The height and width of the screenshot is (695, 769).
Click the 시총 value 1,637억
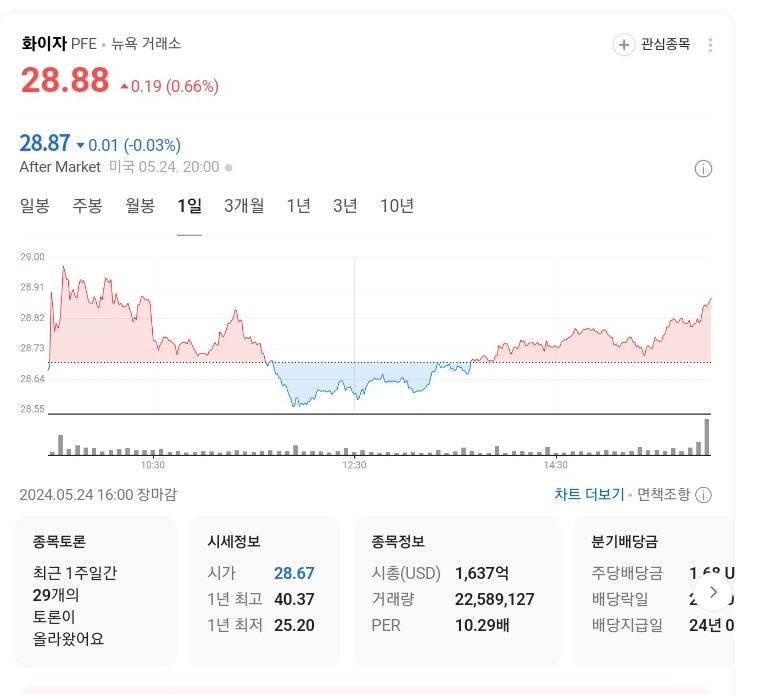point(482,573)
